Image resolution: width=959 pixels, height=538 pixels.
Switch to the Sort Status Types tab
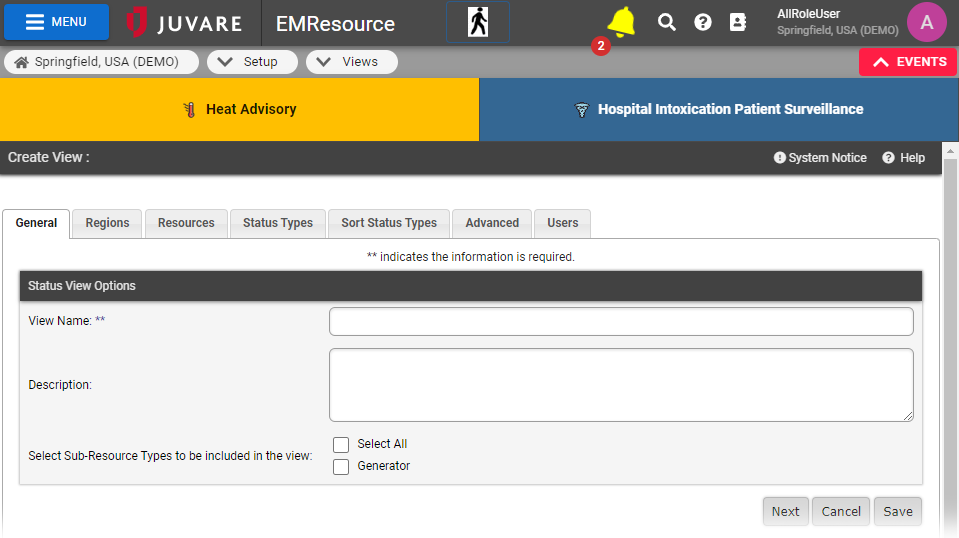pyautogui.click(x=389, y=223)
